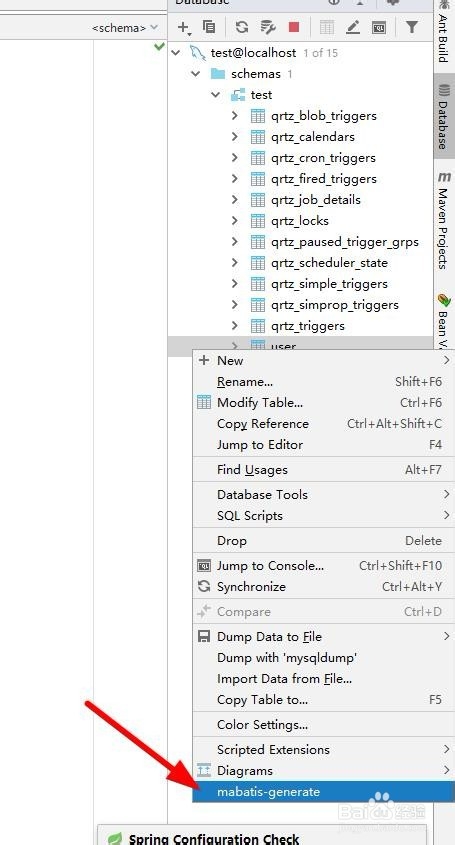Screen dimensions: 455x845
Task: Select qrtz_scheduler_state table name
Action: tap(329, 263)
